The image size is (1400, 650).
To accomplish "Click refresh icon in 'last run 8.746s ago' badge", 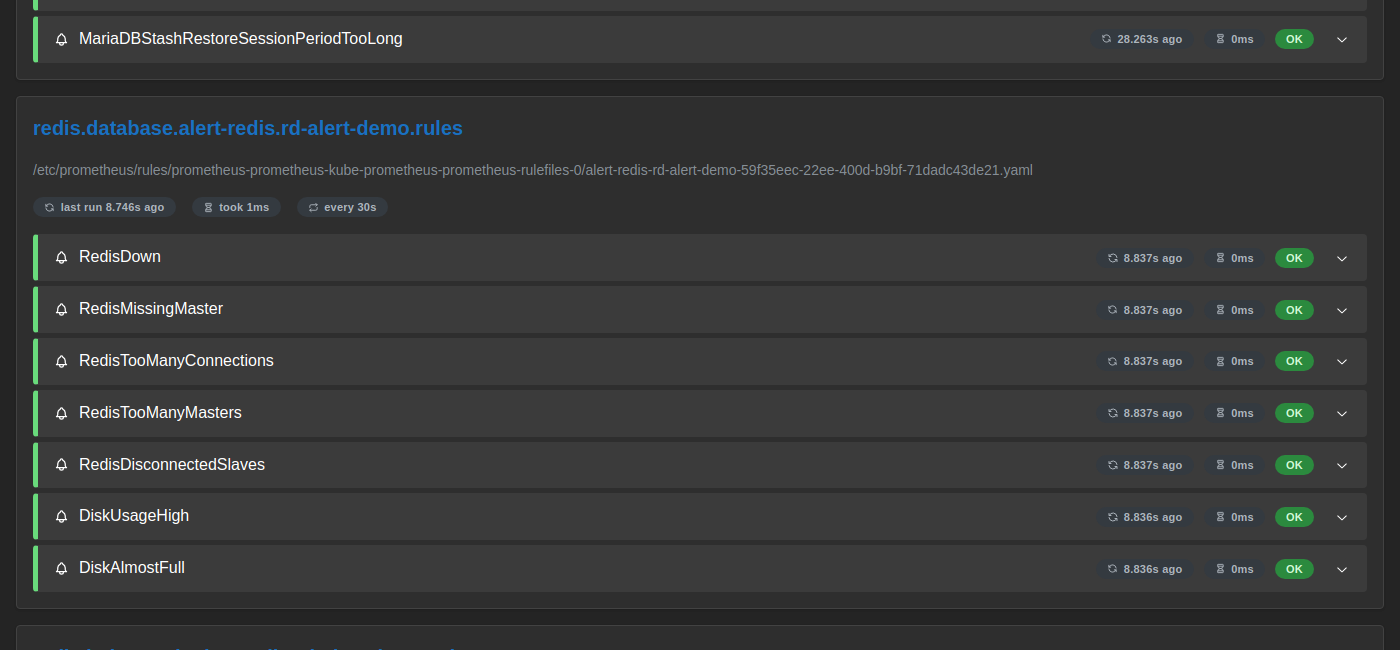I will coord(49,207).
